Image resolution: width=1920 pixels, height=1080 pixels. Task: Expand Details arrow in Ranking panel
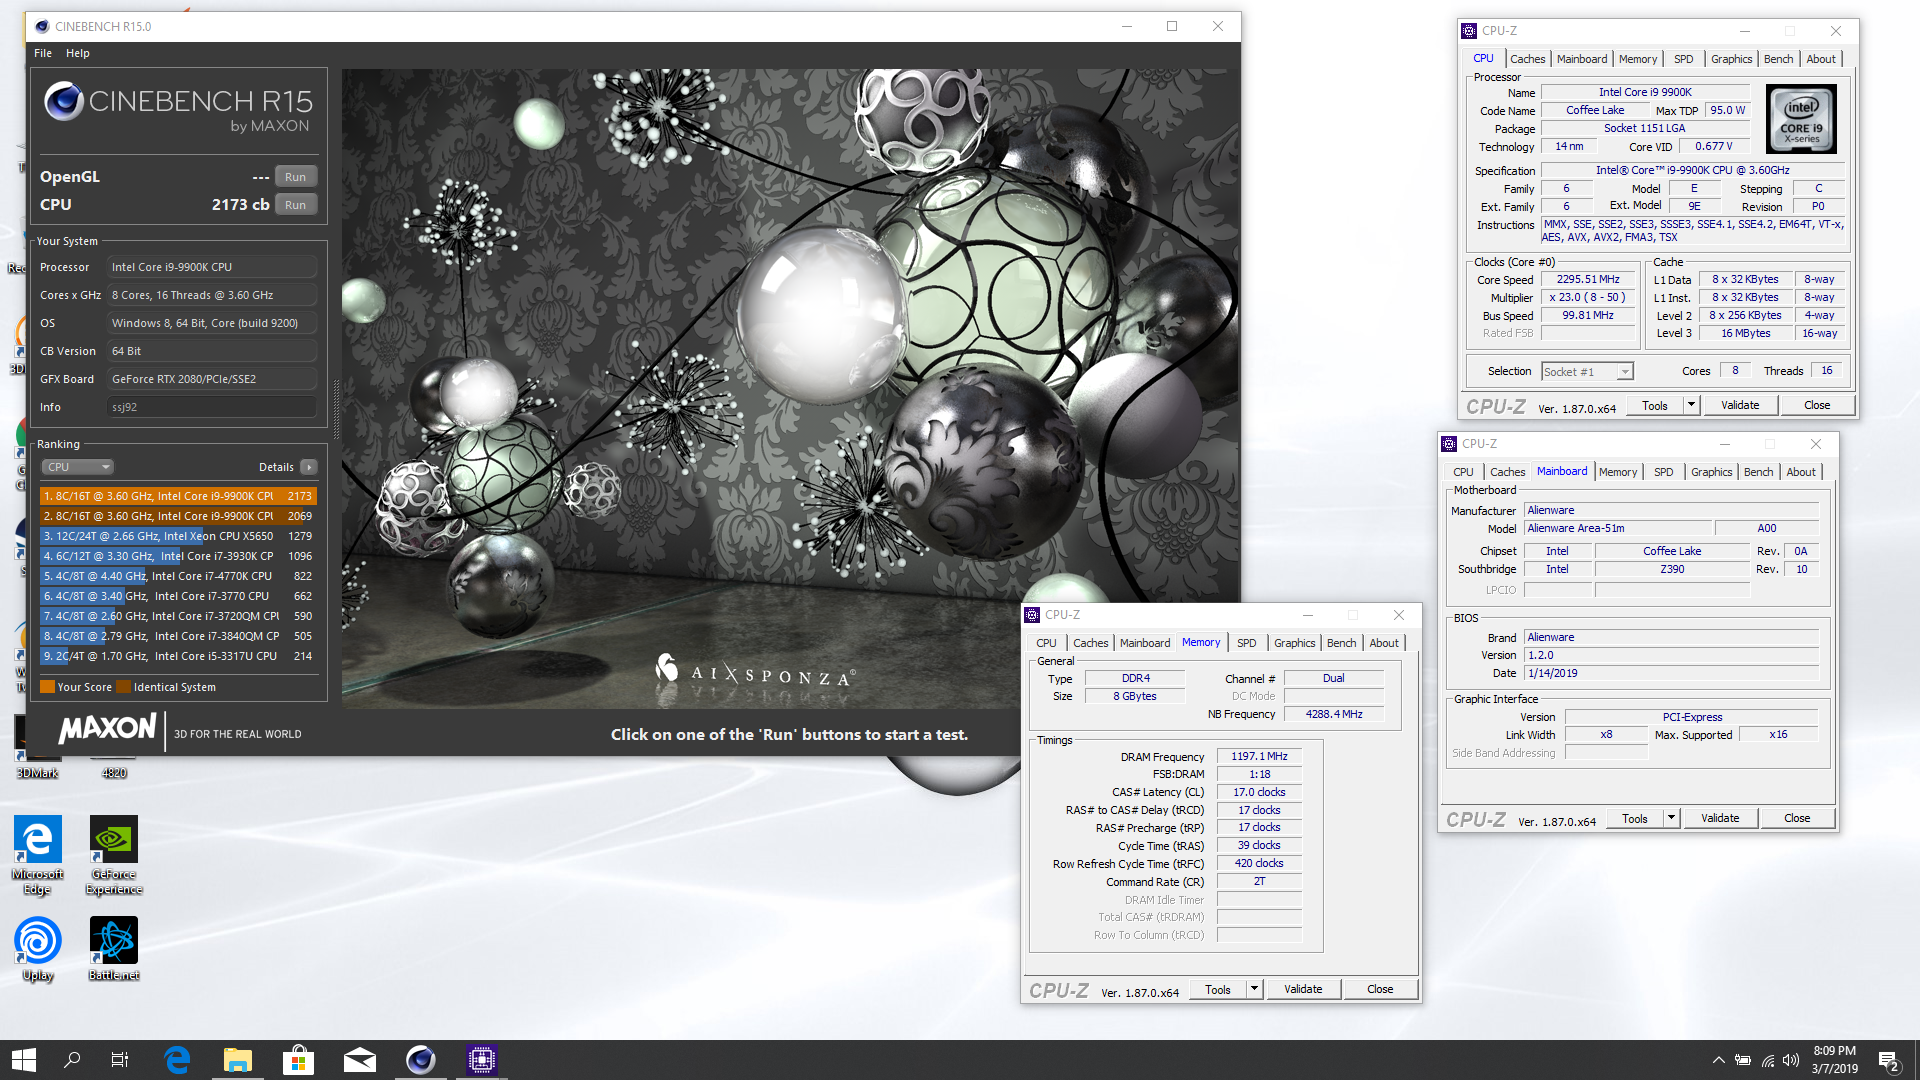click(x=309, y=467)
